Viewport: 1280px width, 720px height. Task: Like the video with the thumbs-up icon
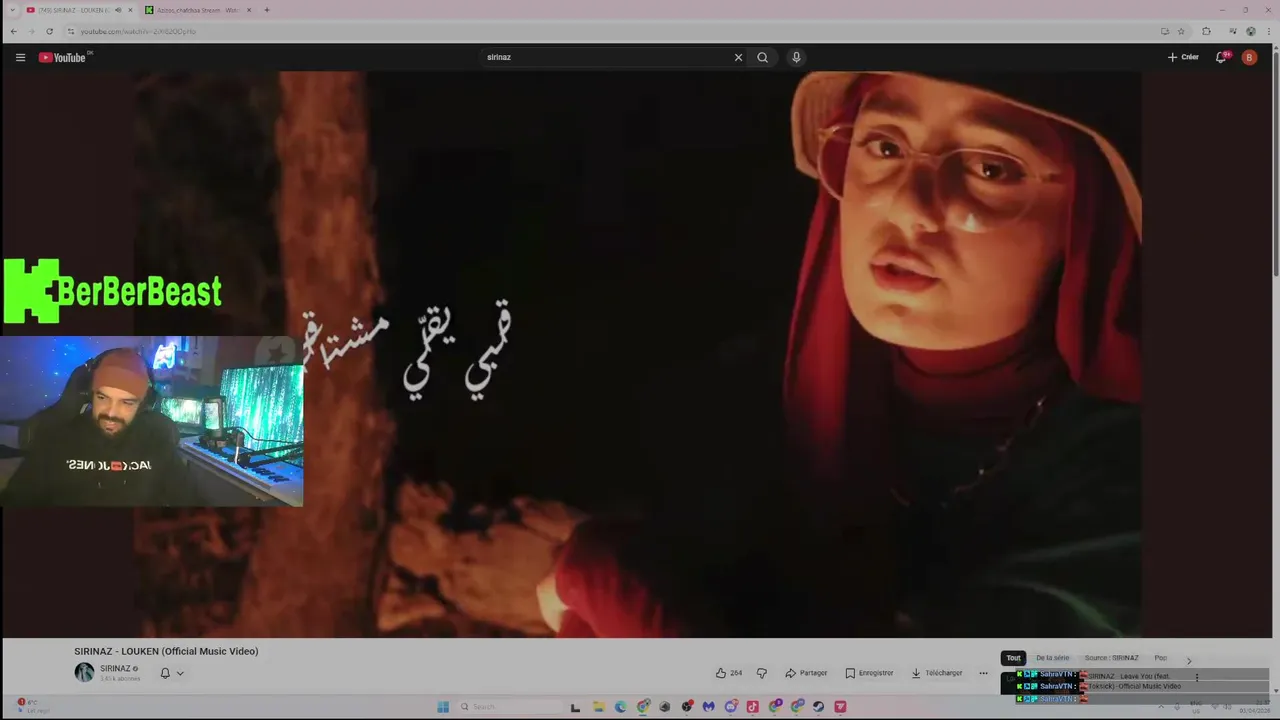click(729, 673)
